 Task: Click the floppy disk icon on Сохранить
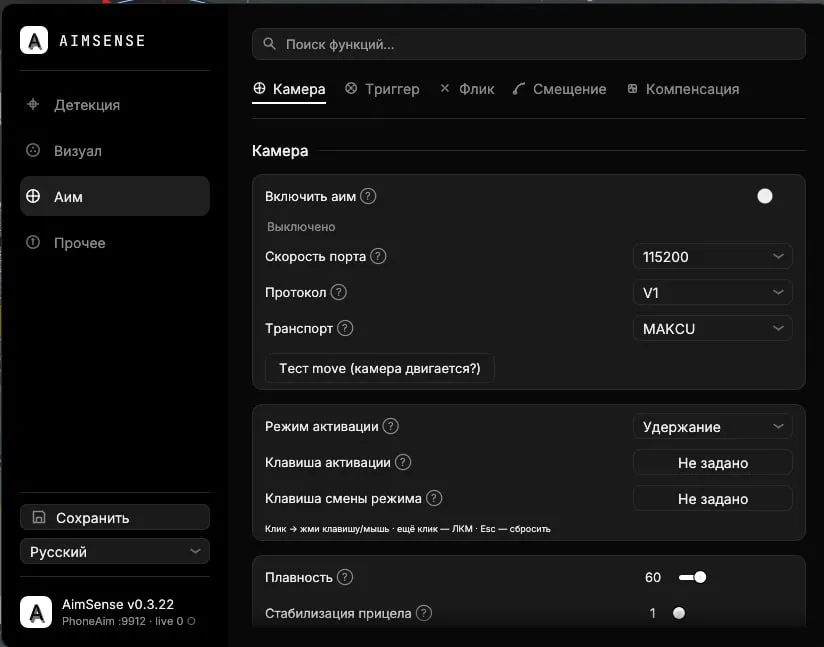click(x=39, y=517)
